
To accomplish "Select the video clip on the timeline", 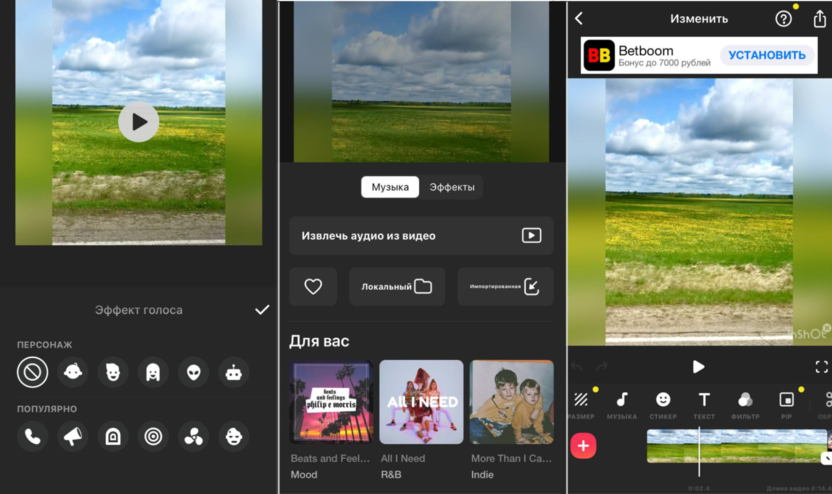I will tap(736, 446).
